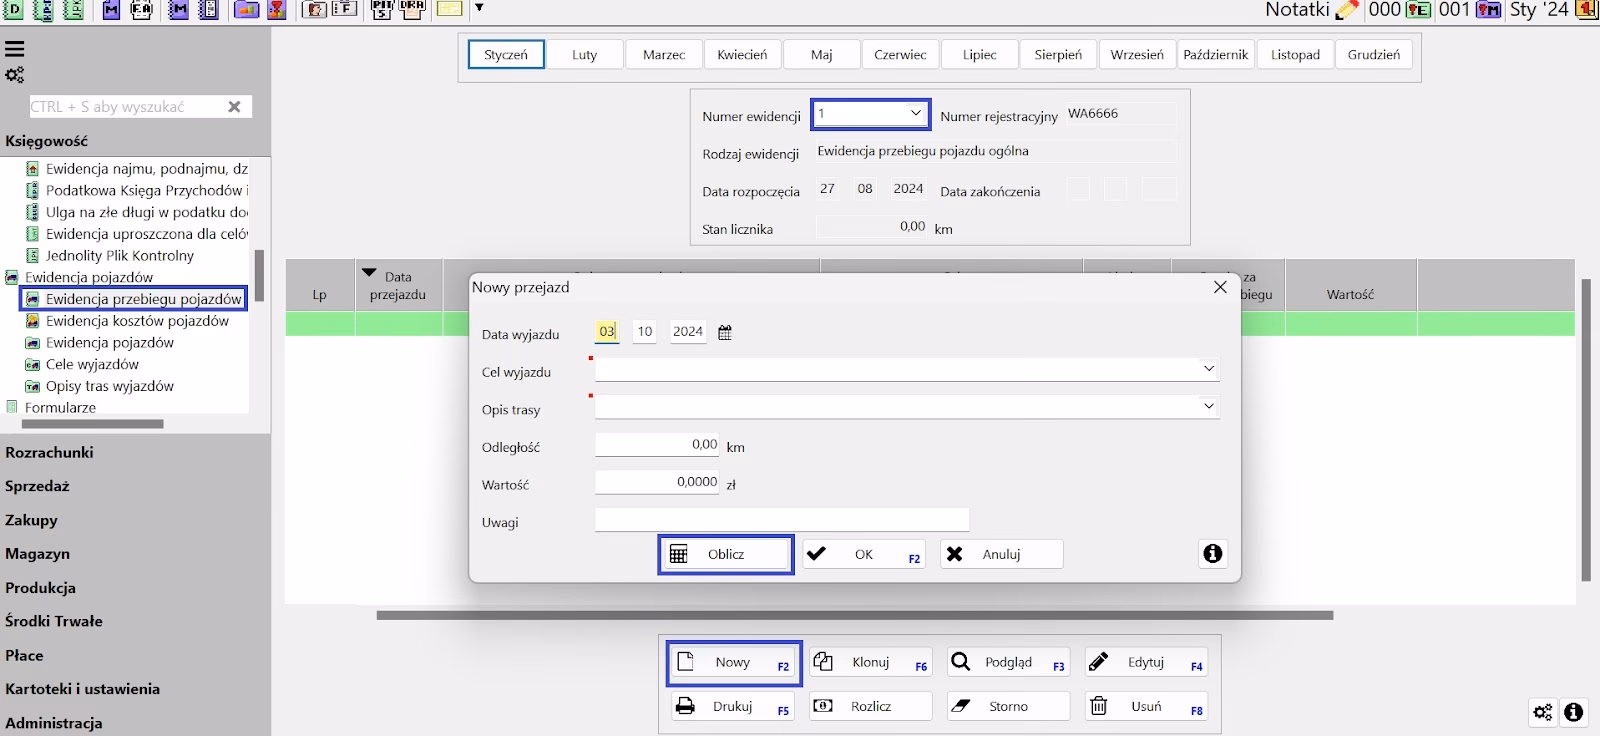Expand the Opis trasy dropdown
The width and height of the screenshot is (1600, 736).
pos(1208,406)
